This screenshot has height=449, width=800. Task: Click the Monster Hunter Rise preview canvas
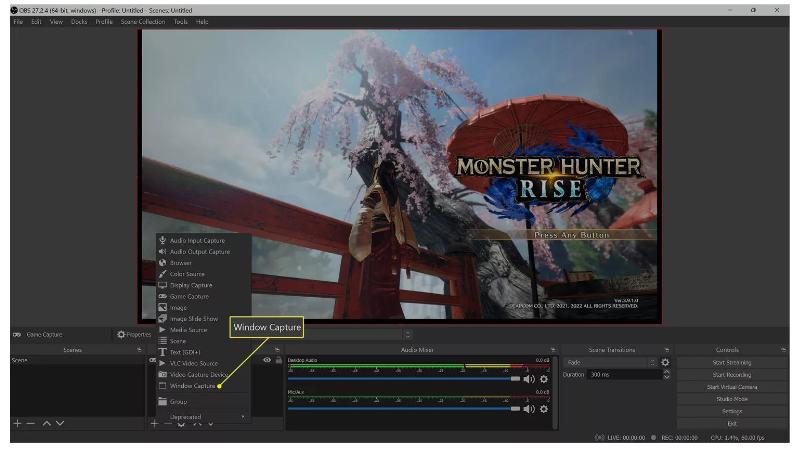(399, 176)
